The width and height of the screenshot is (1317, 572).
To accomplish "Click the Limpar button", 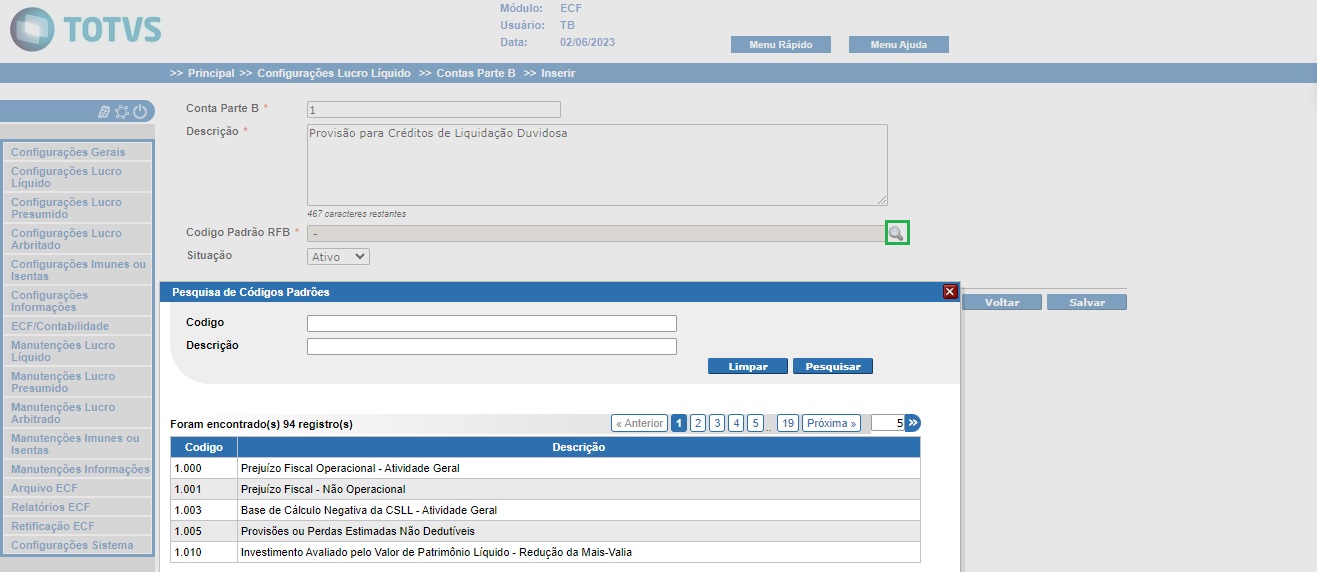I will (x=748, y=367).
